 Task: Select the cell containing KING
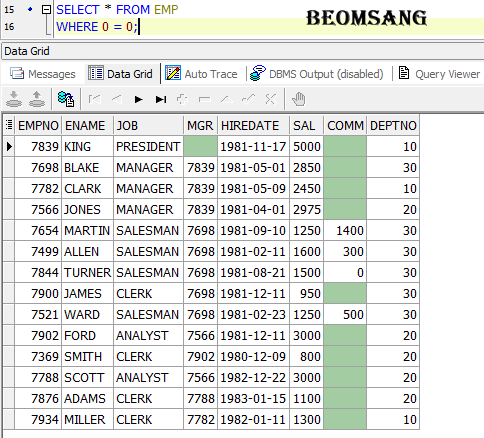coord(88,146)
